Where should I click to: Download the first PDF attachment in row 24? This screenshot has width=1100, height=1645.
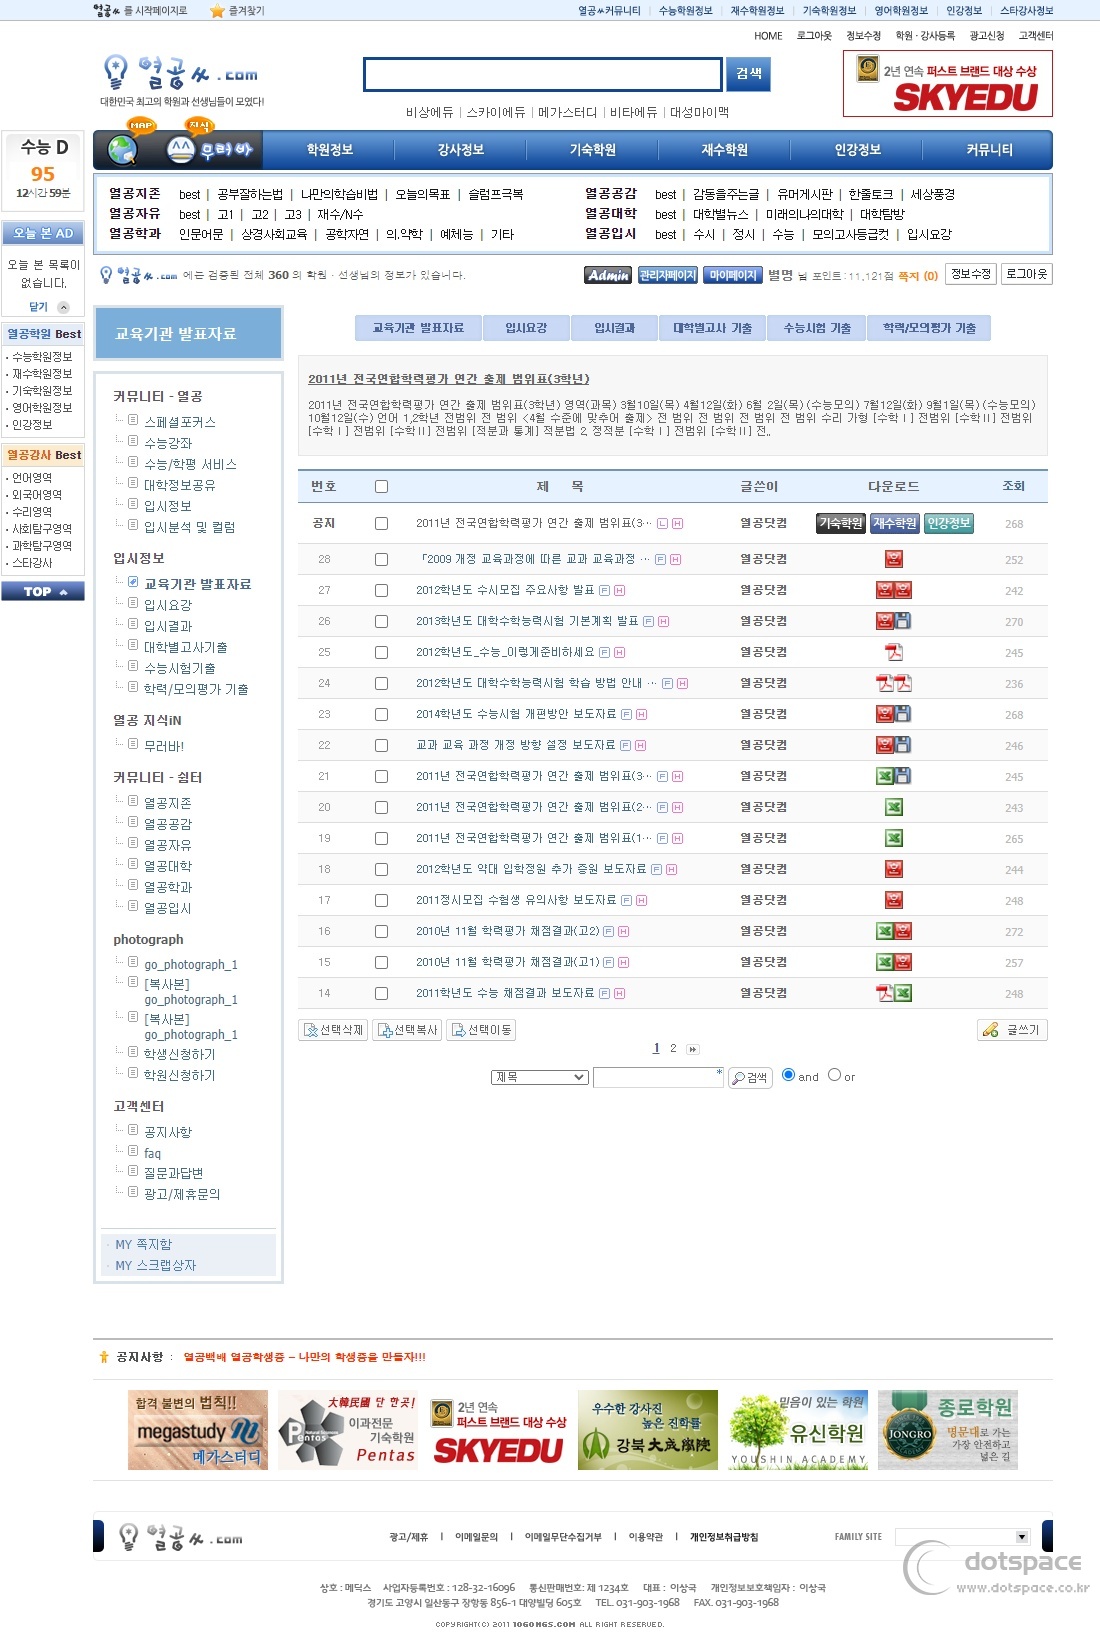(885, 683)
